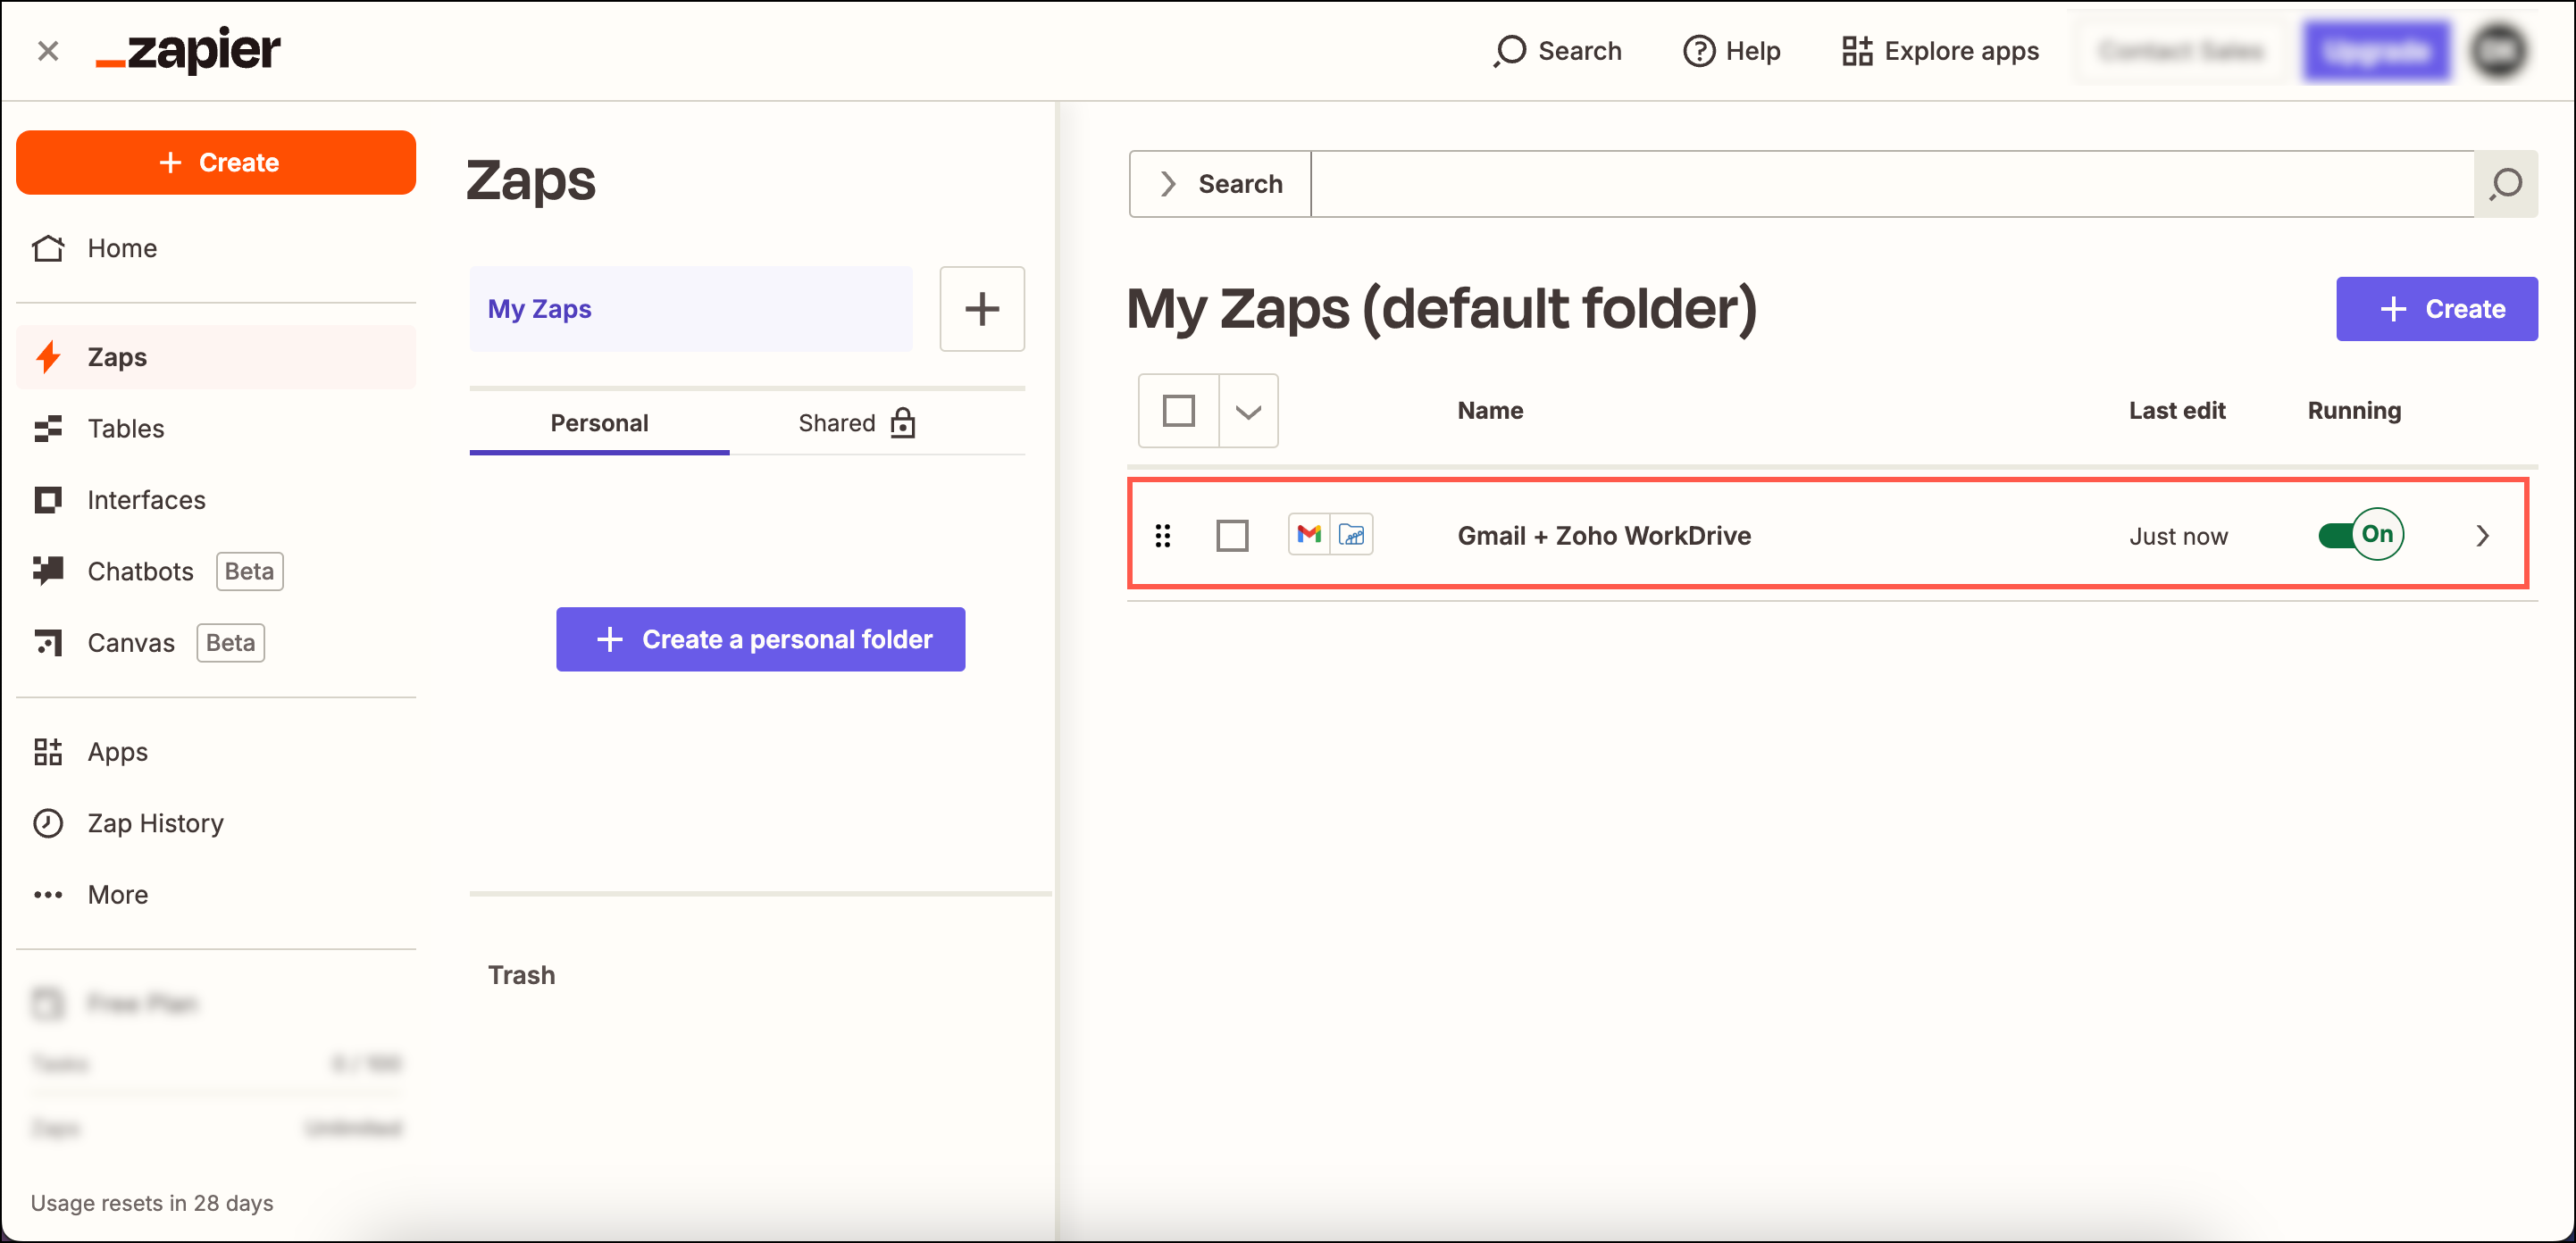Click the 'Just now' last edit text

(2178, 537)
